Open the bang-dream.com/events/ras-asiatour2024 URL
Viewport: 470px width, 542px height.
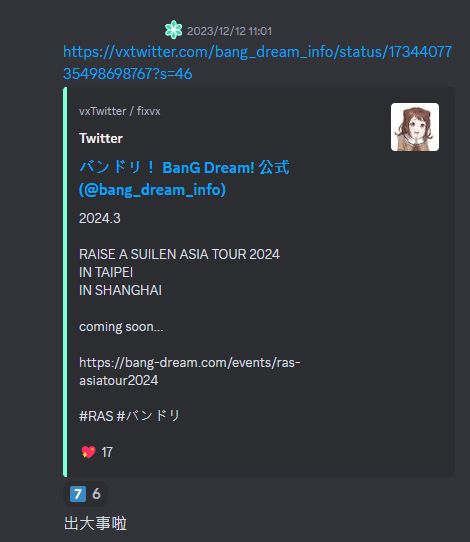tap(190, 372)
